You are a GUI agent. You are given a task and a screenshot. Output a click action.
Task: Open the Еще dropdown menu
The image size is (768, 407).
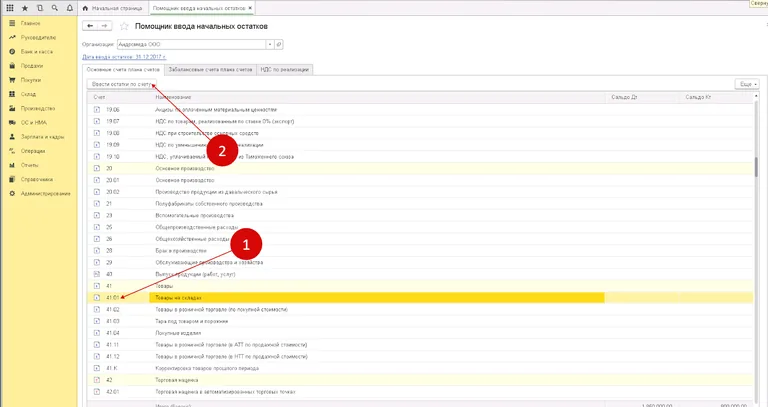coord(746,85)
